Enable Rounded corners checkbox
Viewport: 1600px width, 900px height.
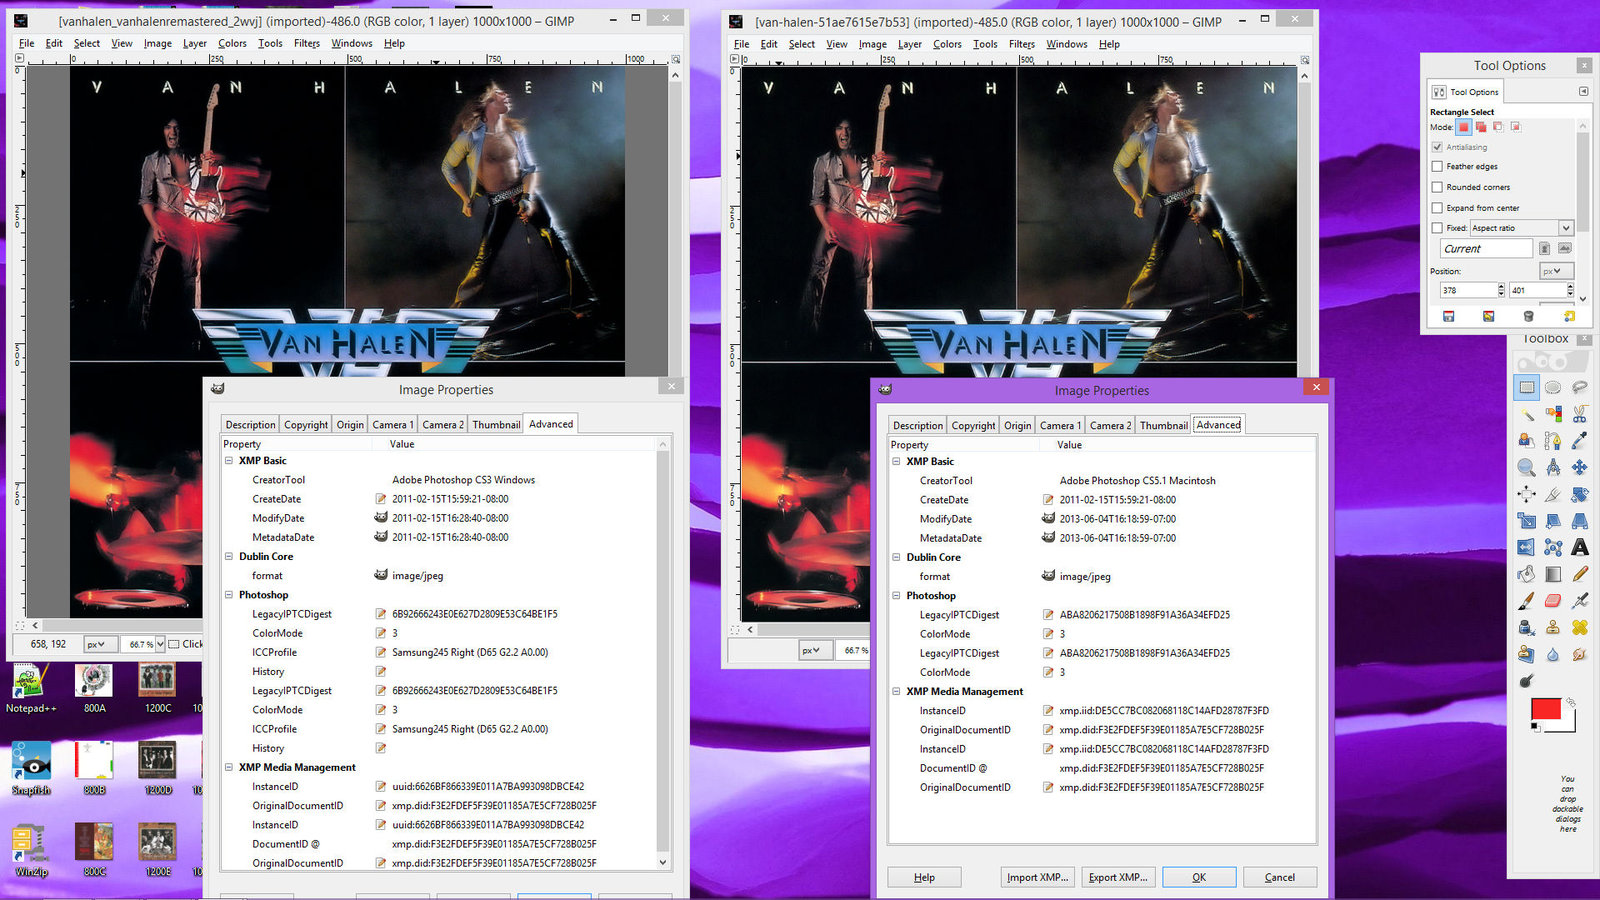pos(1437,187)
